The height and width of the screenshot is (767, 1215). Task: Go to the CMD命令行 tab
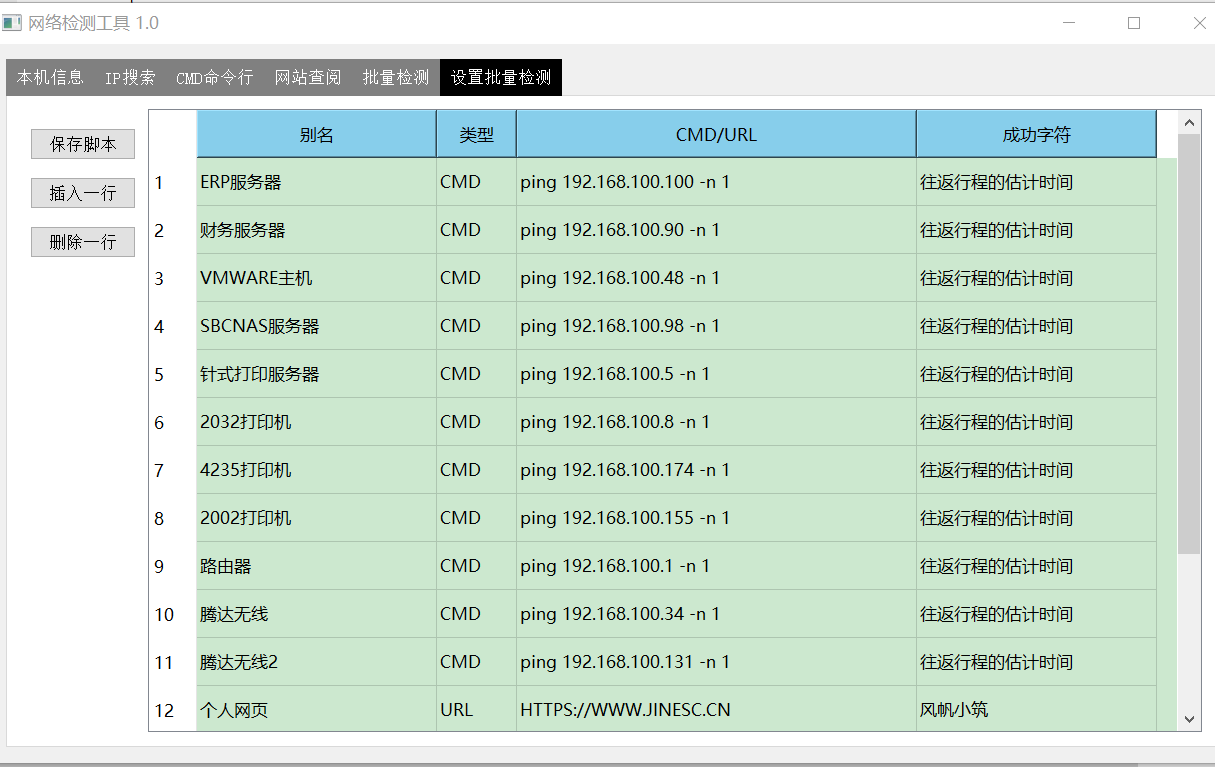214,78
